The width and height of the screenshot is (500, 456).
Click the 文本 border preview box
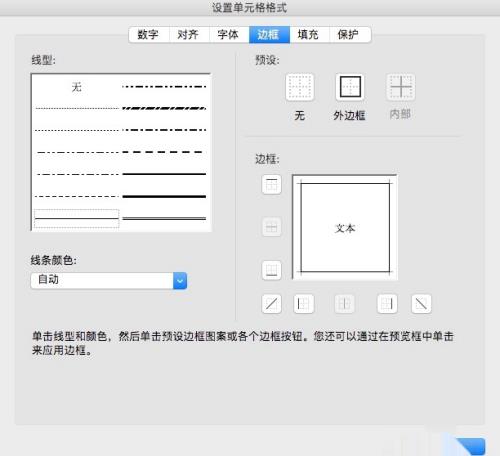(x=345, y=228)
